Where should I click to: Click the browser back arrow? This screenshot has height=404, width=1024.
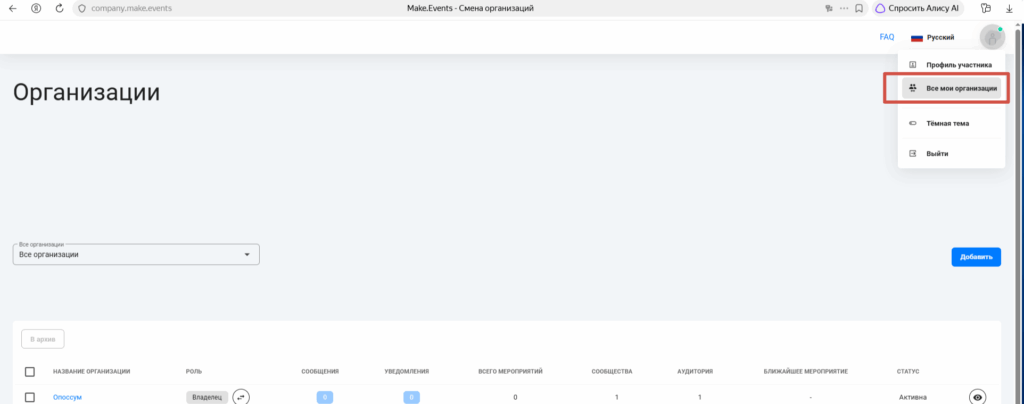point(12,8)
